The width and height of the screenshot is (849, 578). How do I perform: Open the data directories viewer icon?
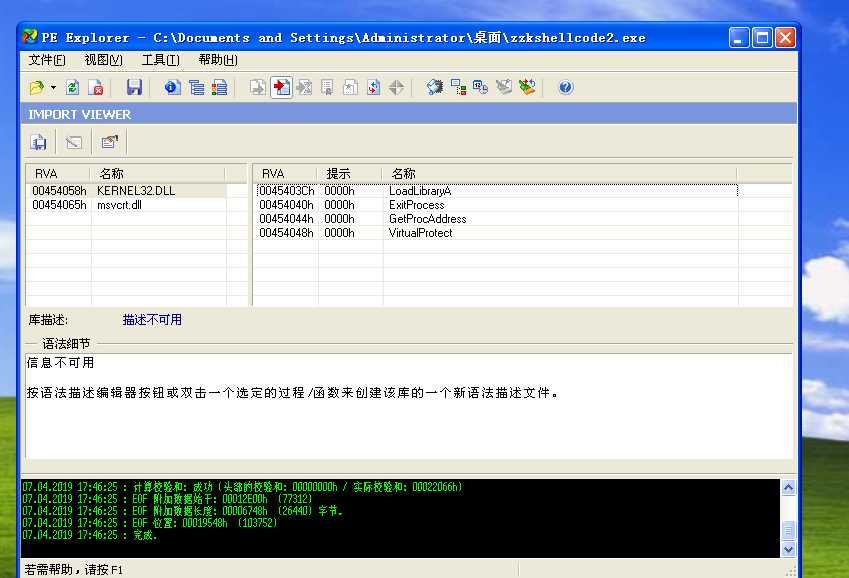(x=196, y=87)
